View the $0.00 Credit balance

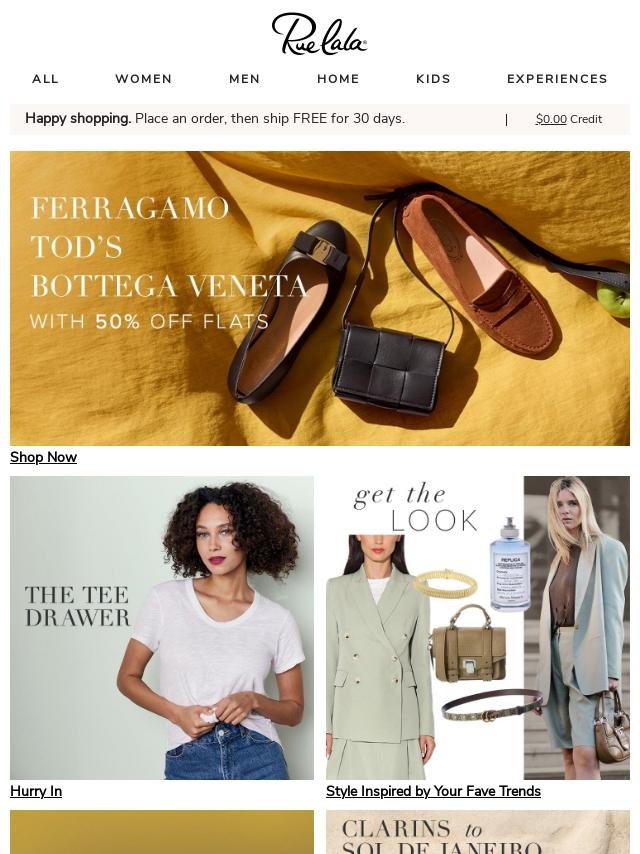pos(569,119)
